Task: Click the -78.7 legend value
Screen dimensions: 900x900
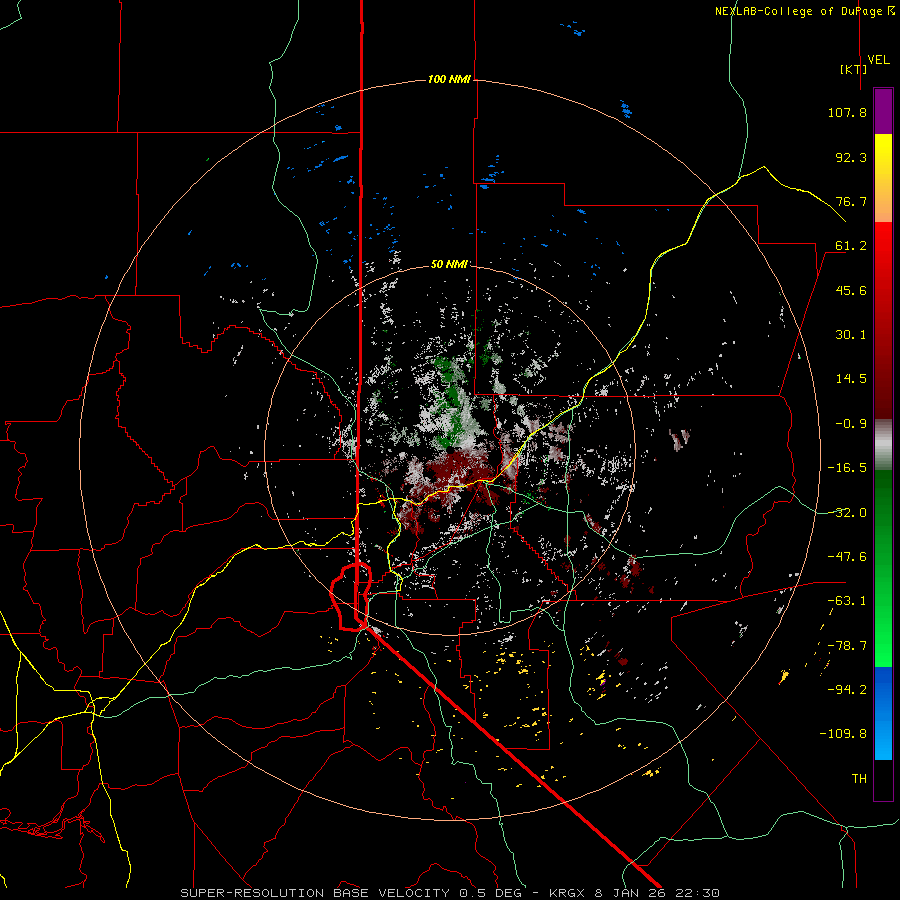Action: pos(847,646)
